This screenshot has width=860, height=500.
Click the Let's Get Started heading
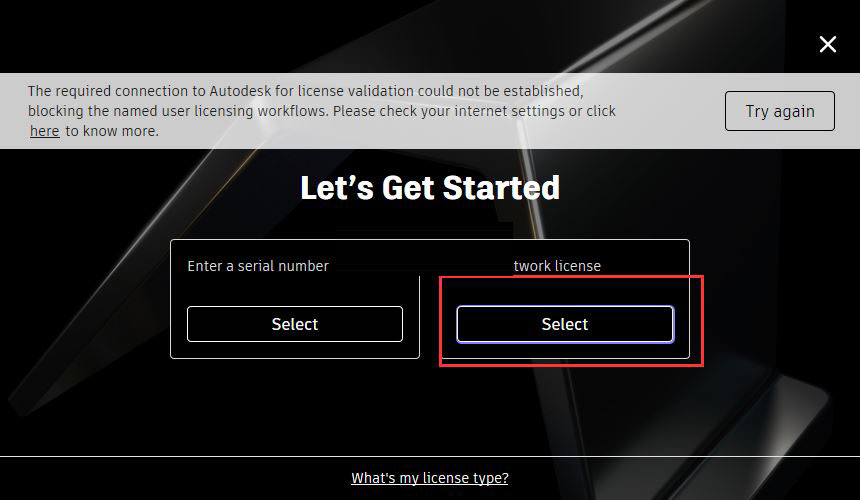click(x=430, y=188)
